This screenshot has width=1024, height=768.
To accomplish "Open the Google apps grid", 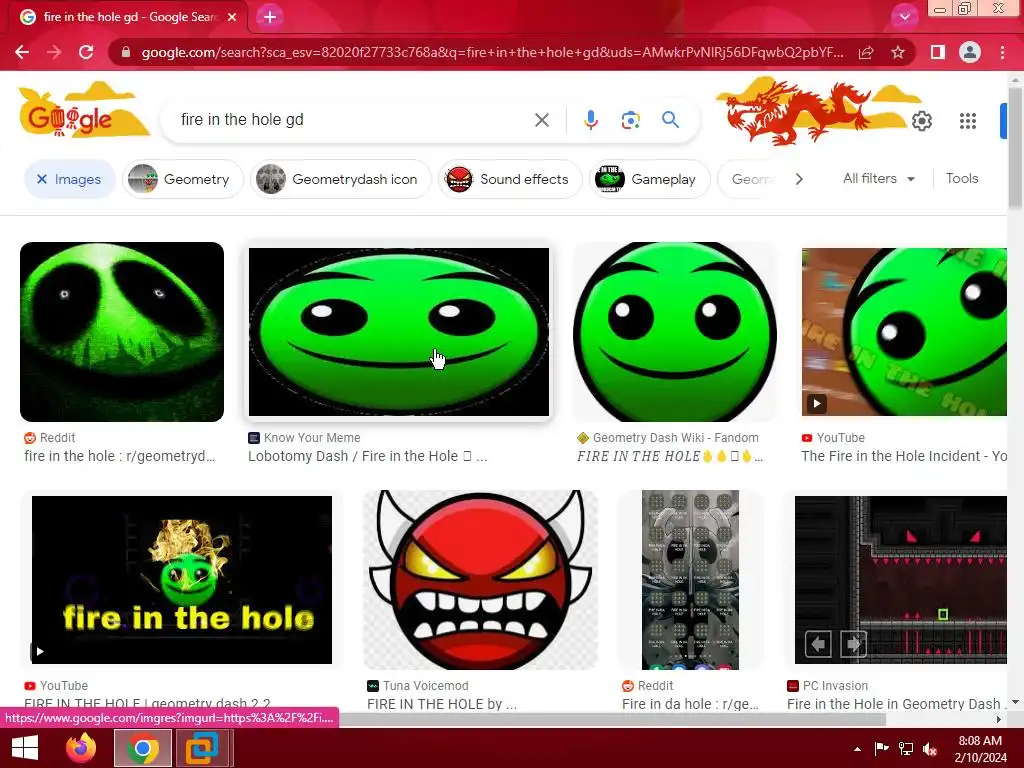I will click(968, 121).
